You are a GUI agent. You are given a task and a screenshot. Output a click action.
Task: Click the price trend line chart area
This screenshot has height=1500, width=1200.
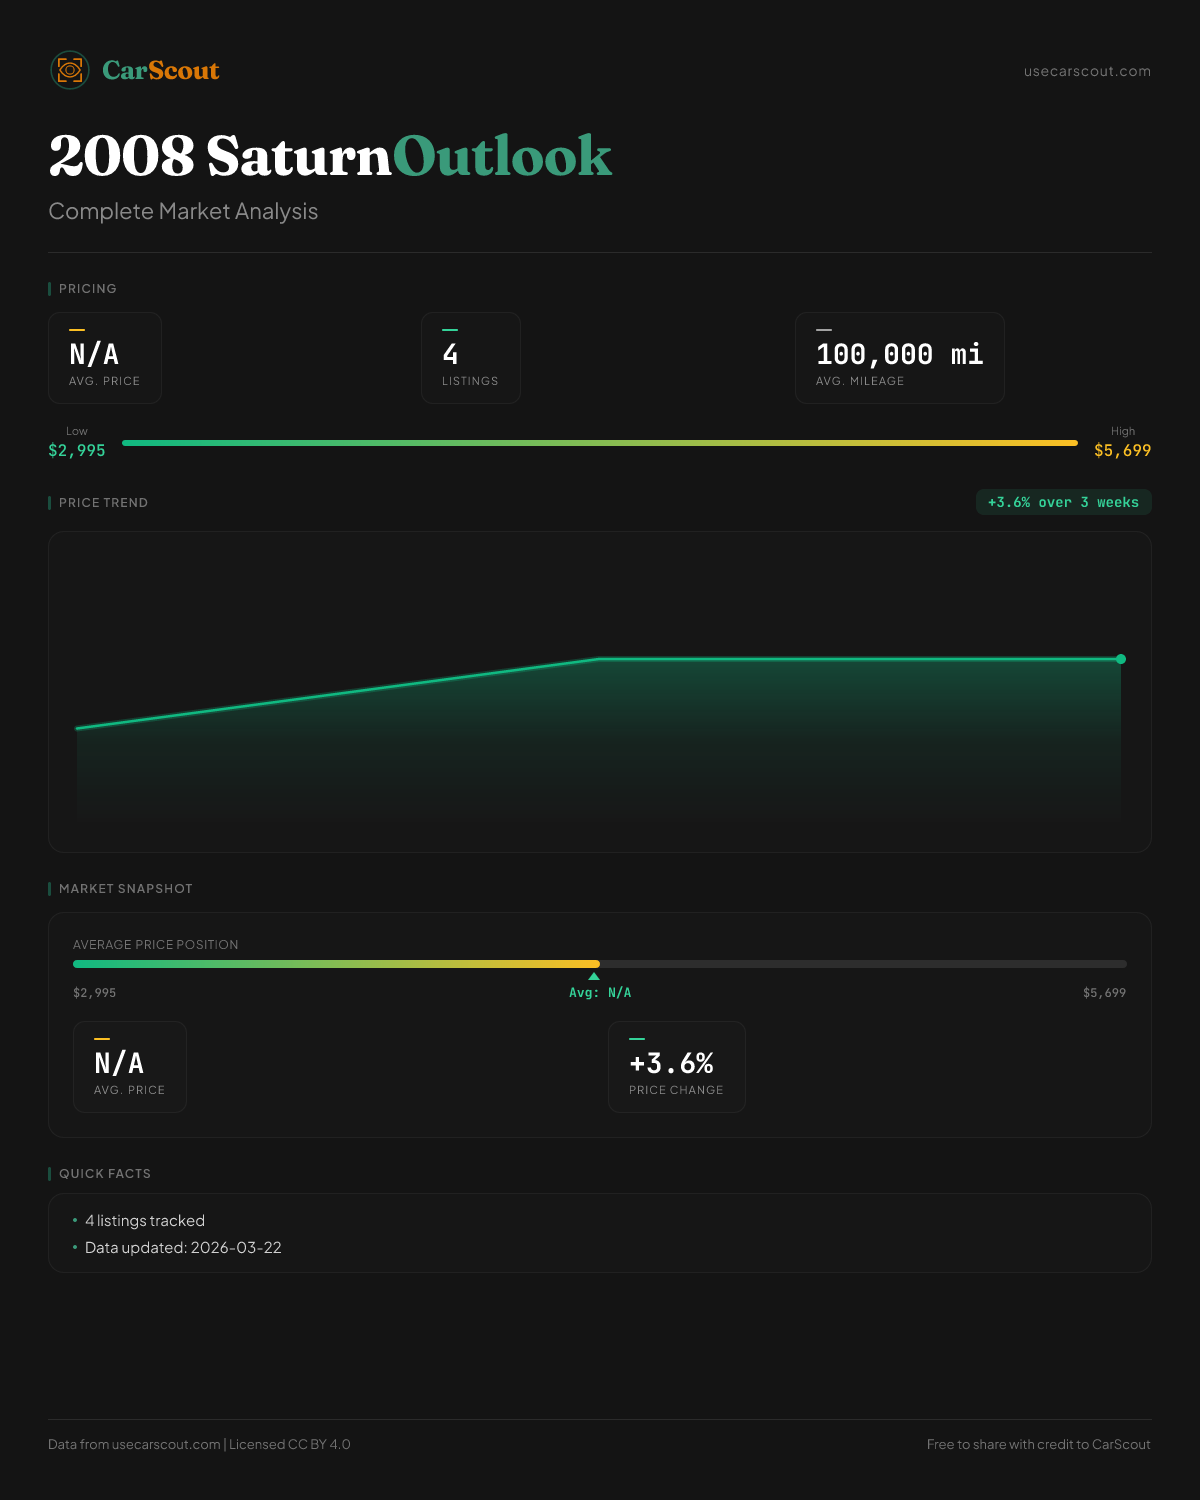point(600,720)
